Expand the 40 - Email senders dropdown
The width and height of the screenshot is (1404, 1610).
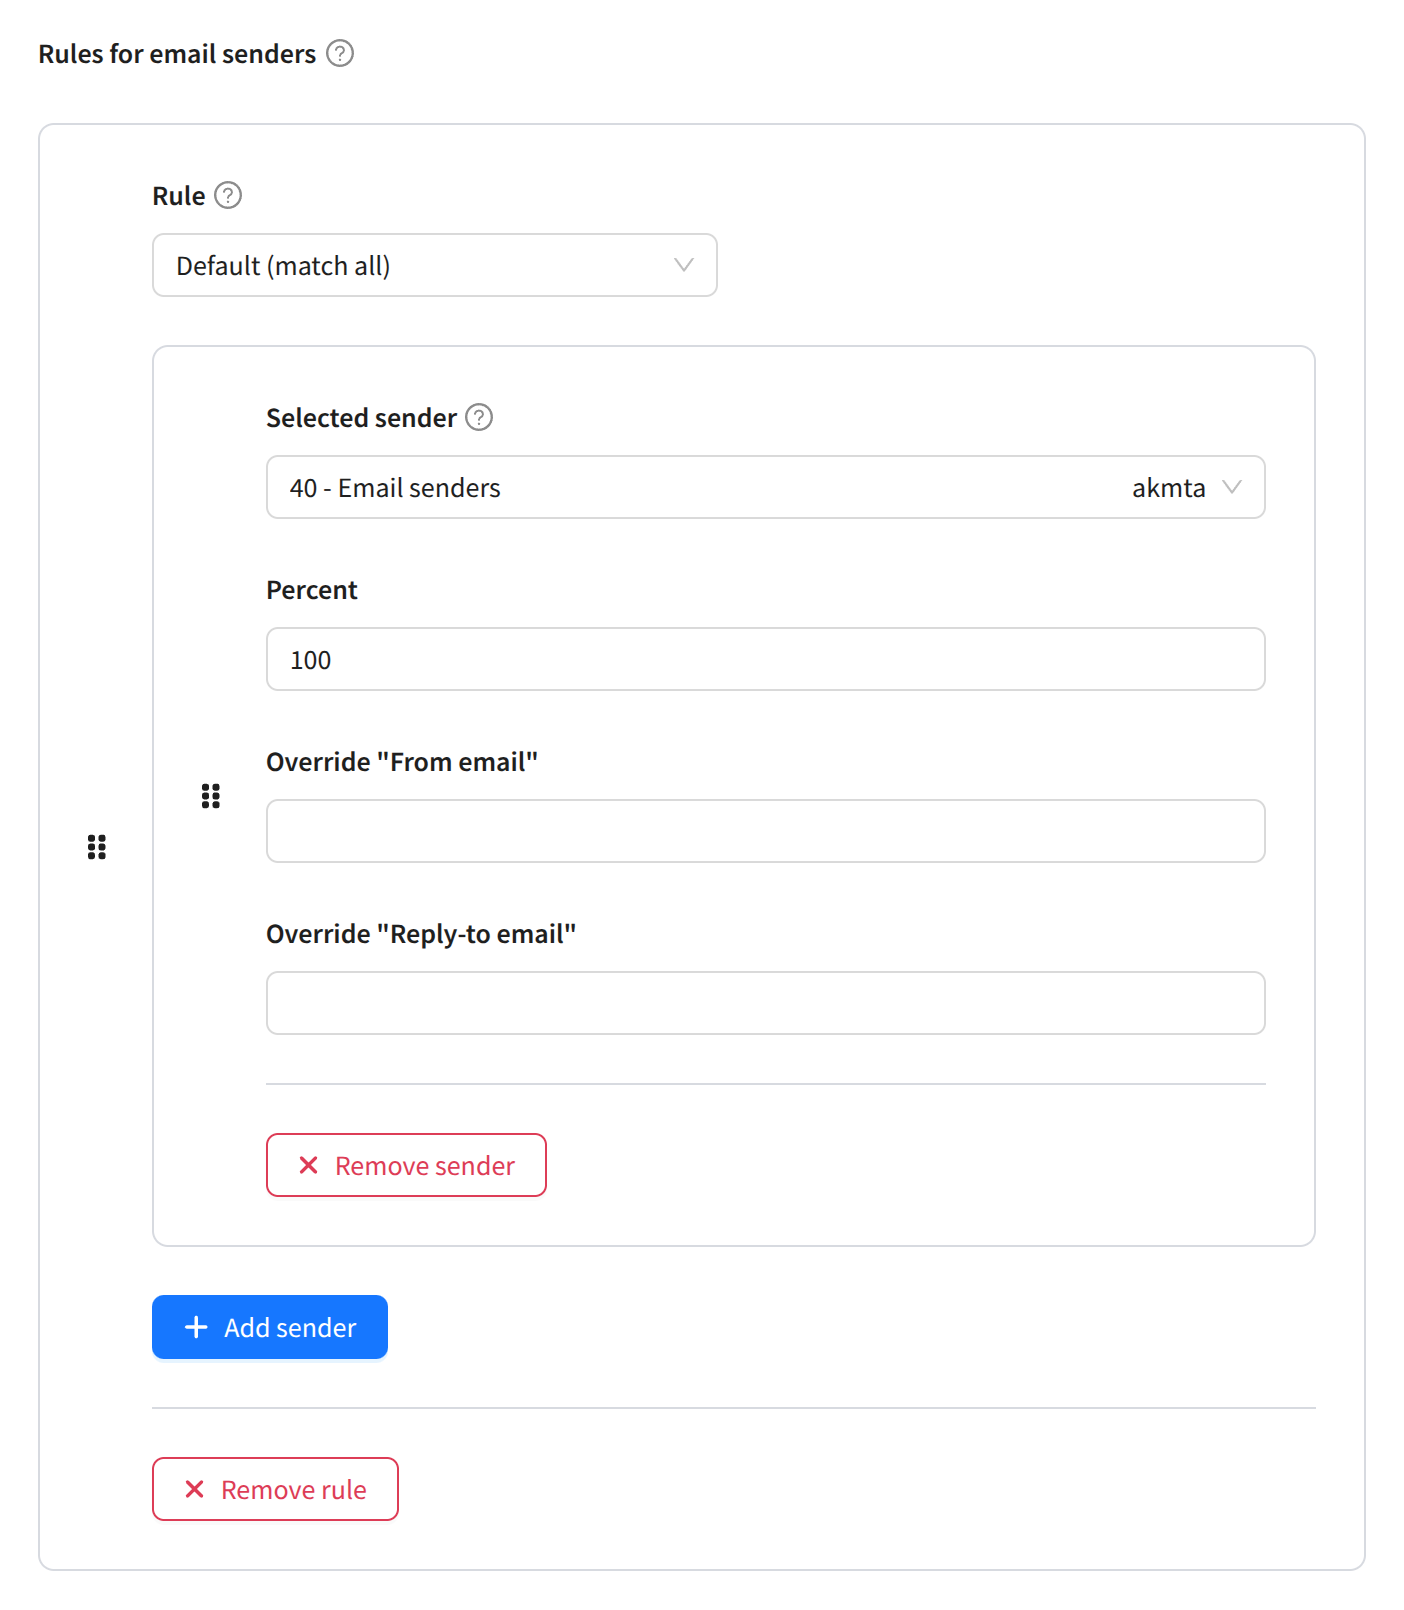click(700, 487)
